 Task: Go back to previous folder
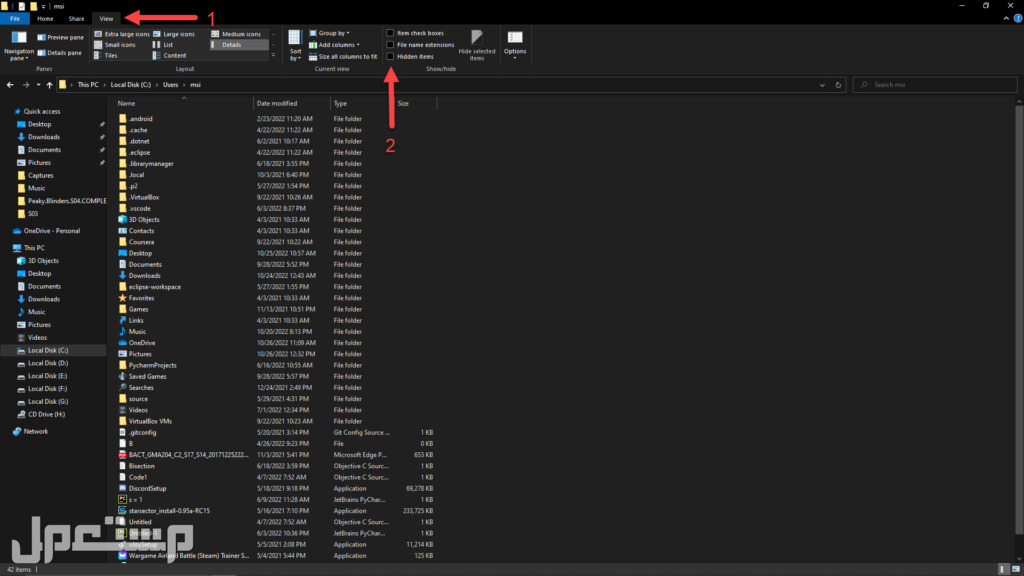click(10, 85)
